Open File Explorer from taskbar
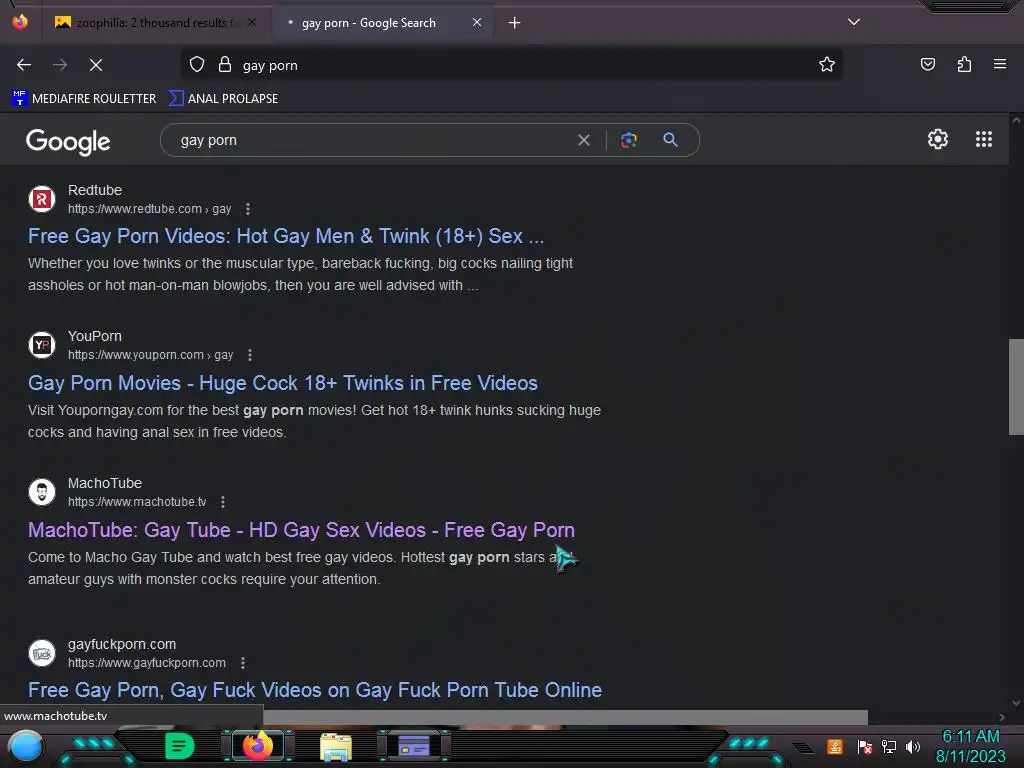1024x768 pixels. click(336, 747)
